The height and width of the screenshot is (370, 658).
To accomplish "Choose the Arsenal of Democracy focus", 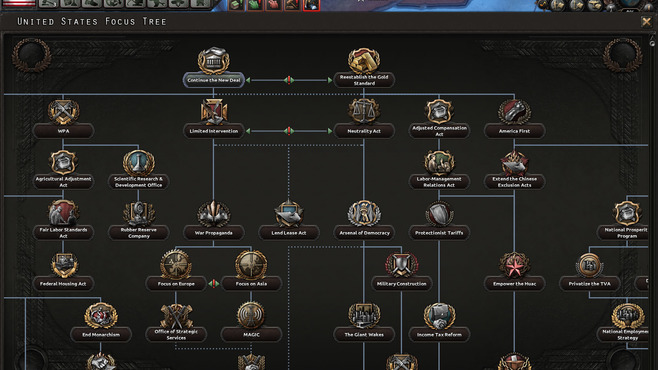I will point(364,220).
